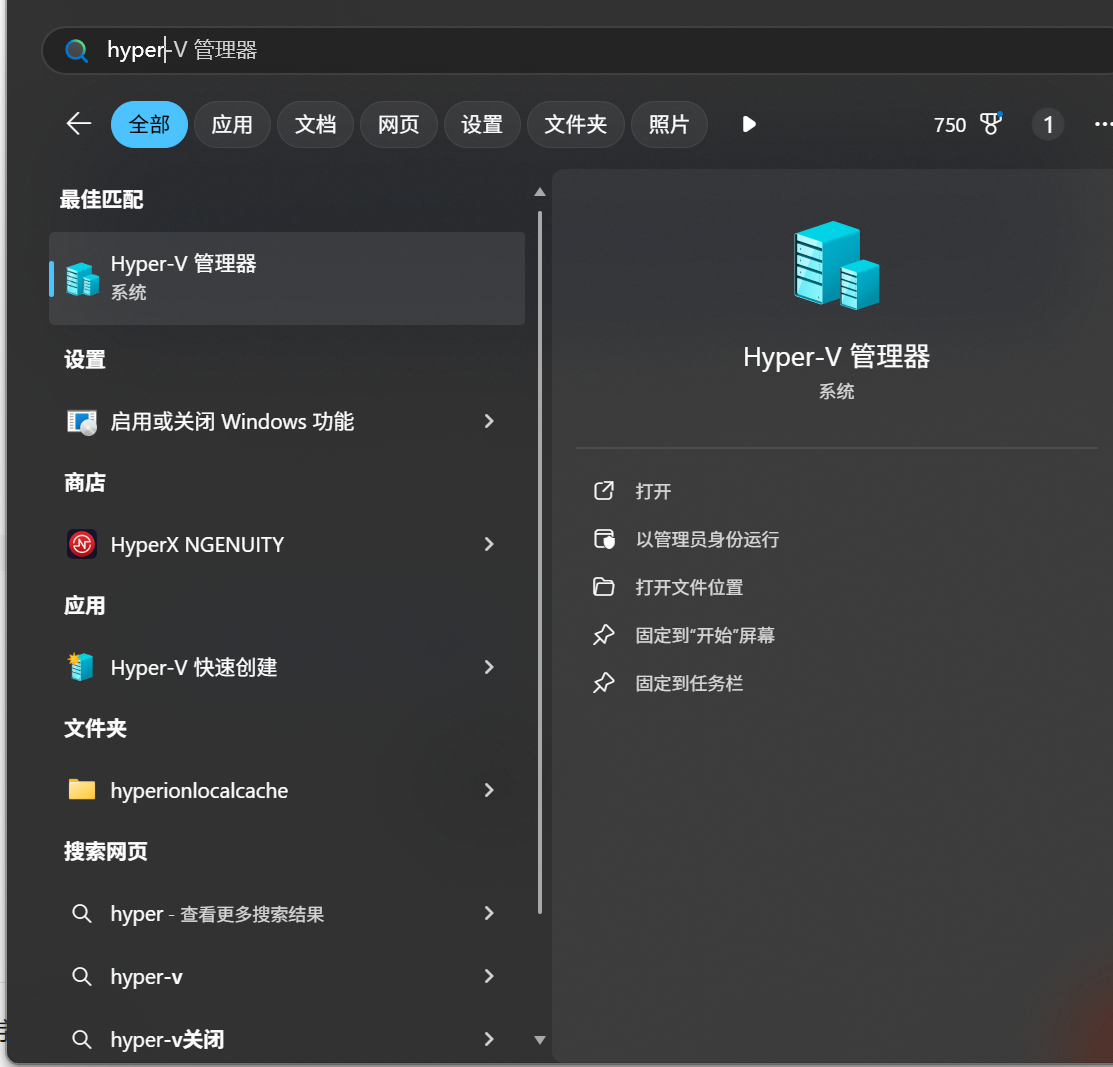Click the Hyper-V 管理器 icon in best match
Viewport: 1113px width, 1067px height.
point(82,278)
